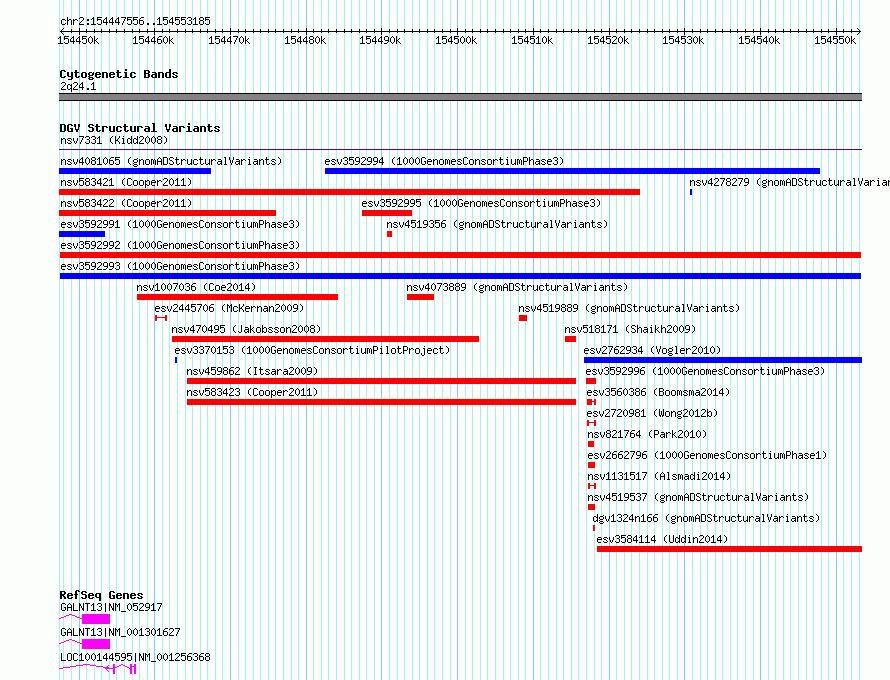
Task: Click the dgv1324n166 variant label
Action: click(706, 518)
